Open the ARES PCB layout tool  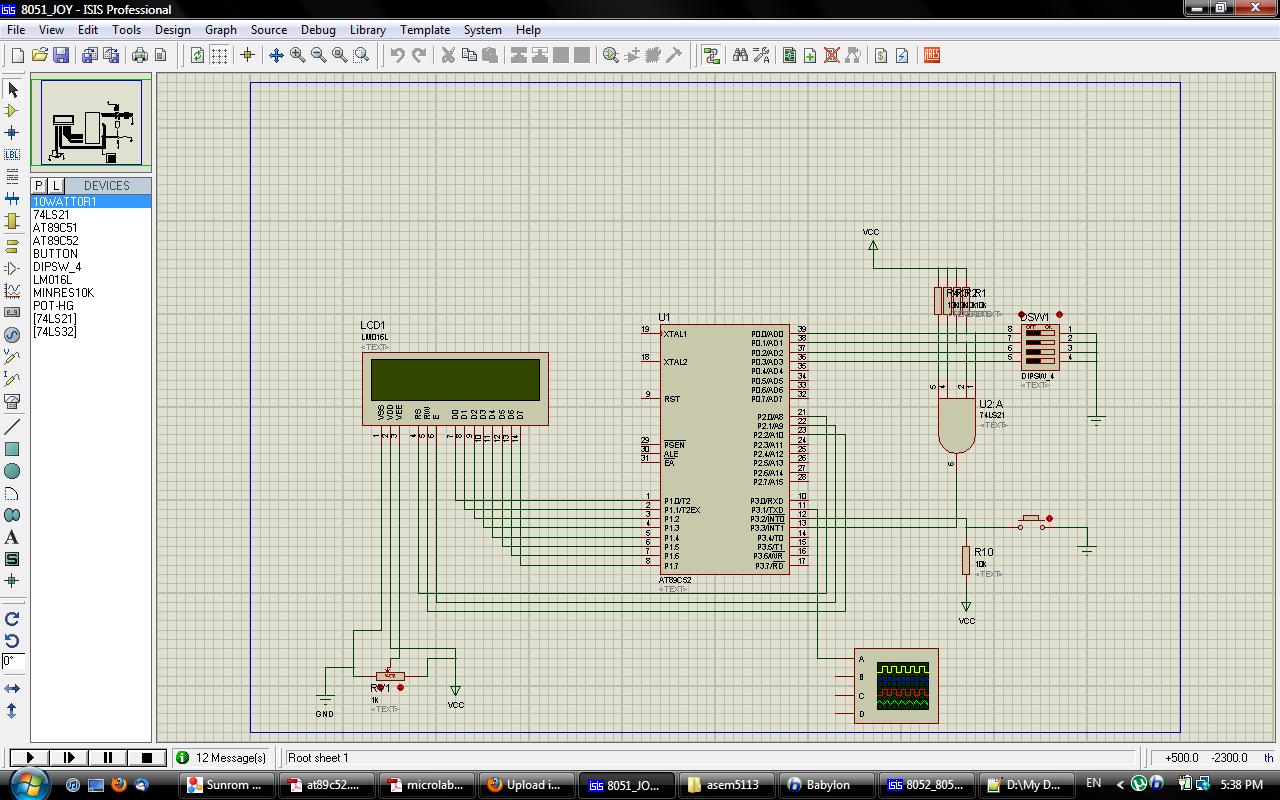(932, 56)
